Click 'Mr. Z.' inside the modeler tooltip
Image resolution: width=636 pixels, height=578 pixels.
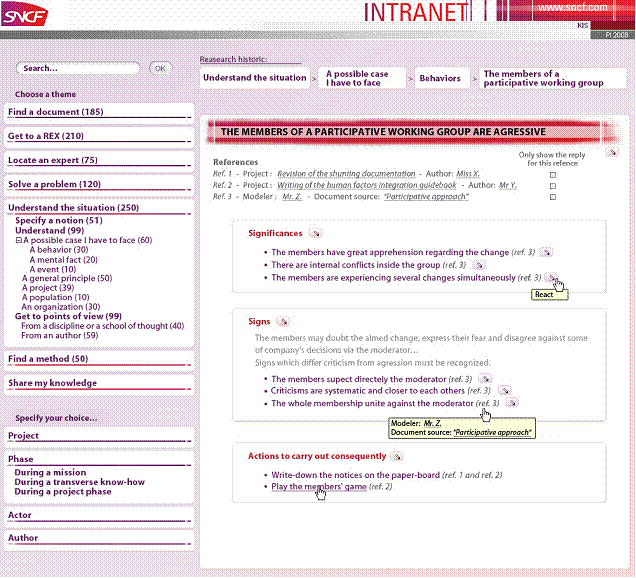(432, 423)
